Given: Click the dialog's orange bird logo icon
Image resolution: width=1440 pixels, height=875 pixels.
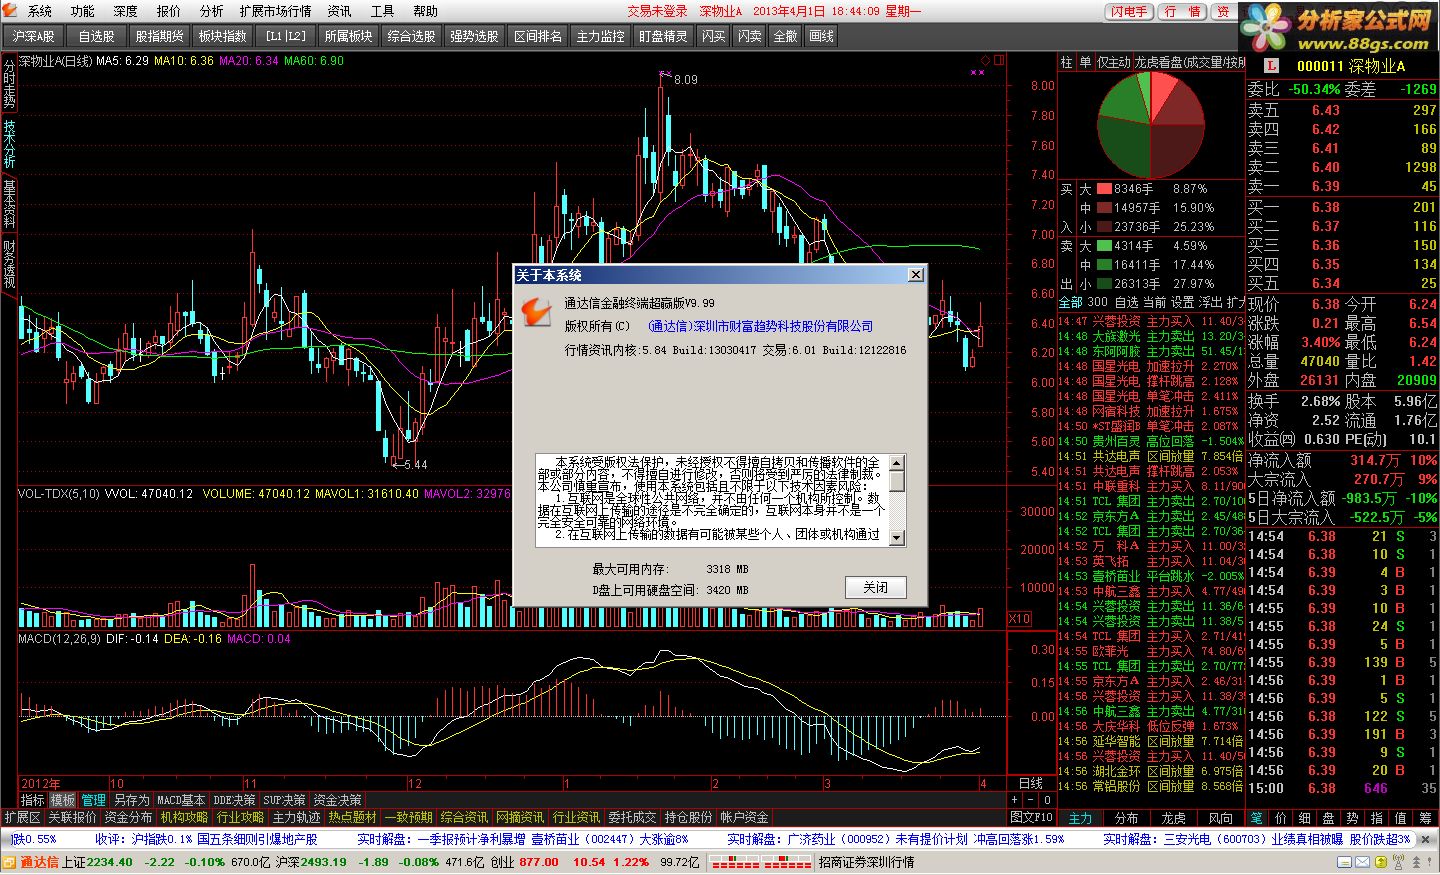Looking at the screenshot, I should (536, 313).
